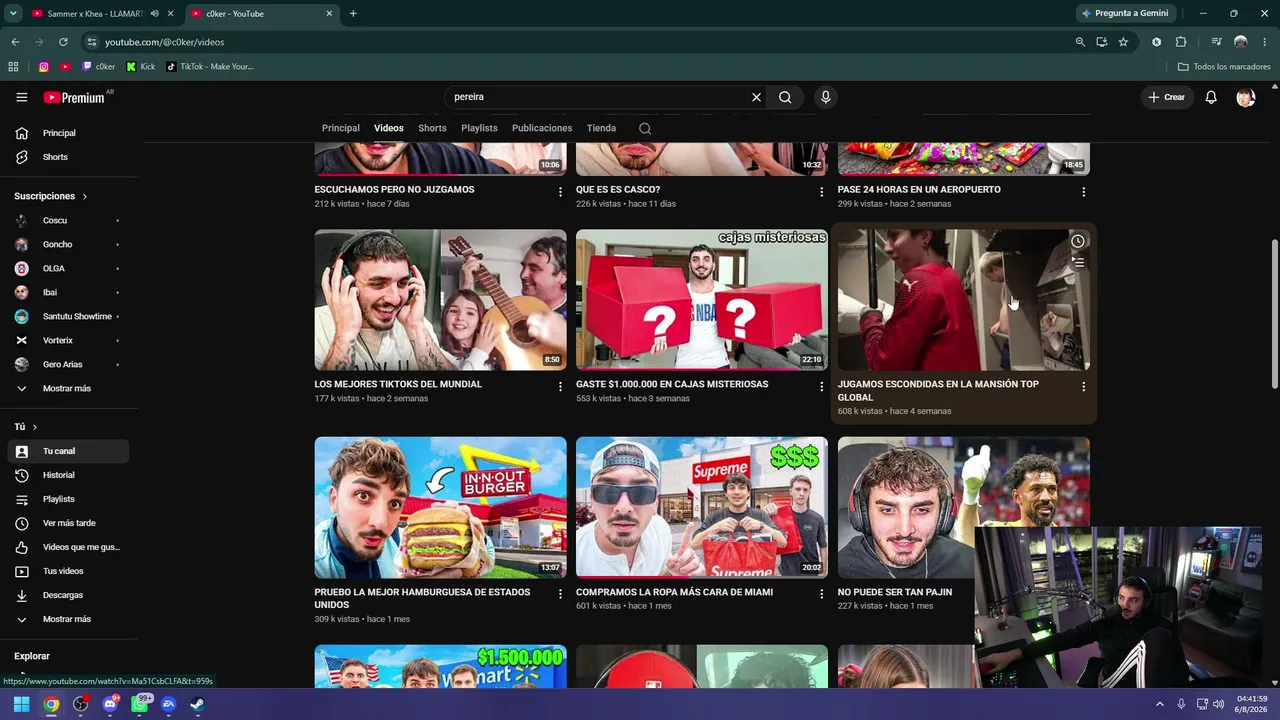Screen dimensions: 1280x720
Task: Go to Shorts in the left sidebar
Action: 68,157
